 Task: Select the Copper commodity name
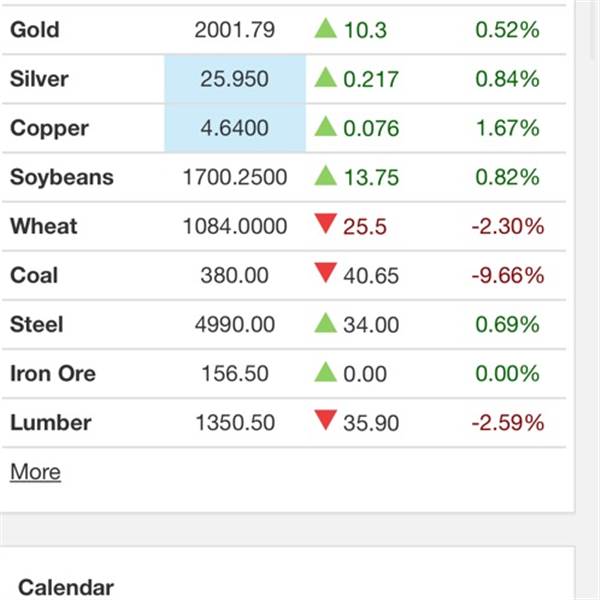pos(49,128)
